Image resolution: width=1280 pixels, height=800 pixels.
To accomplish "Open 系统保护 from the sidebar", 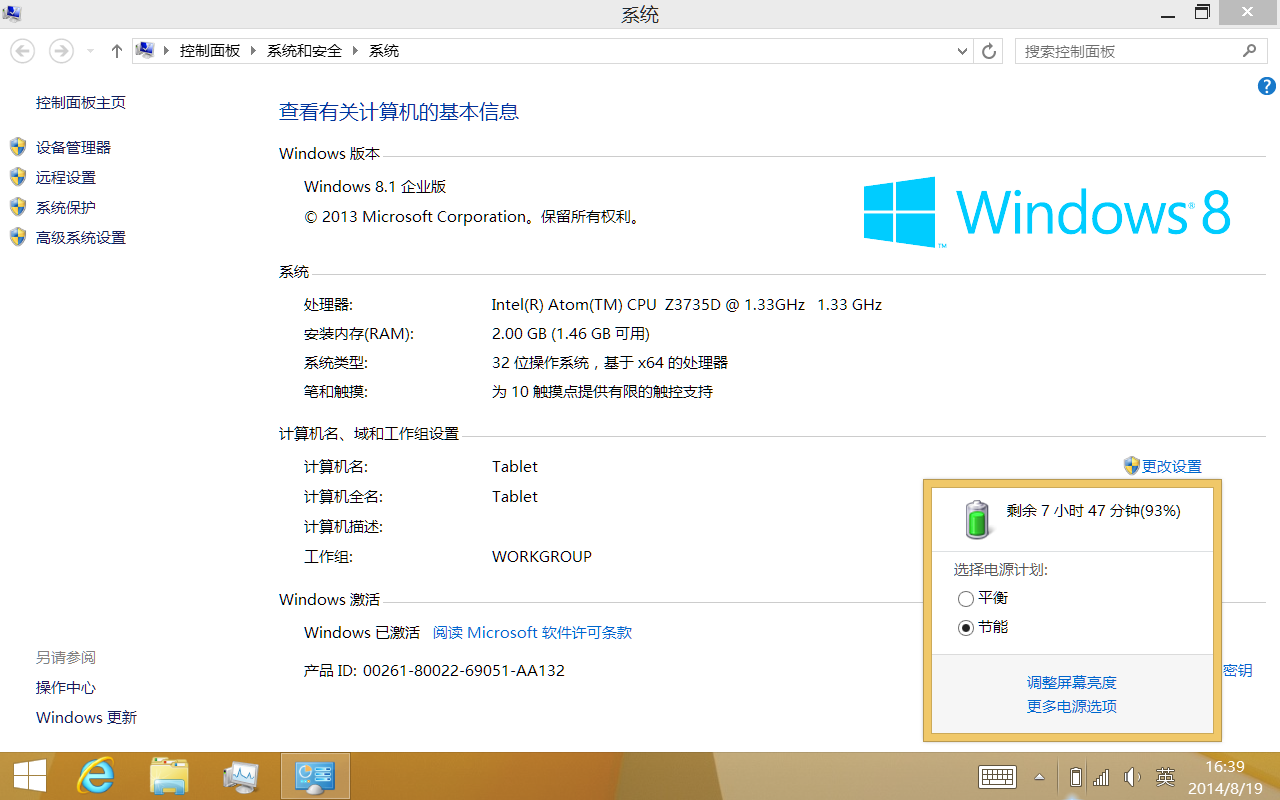I will click(66, 208).
